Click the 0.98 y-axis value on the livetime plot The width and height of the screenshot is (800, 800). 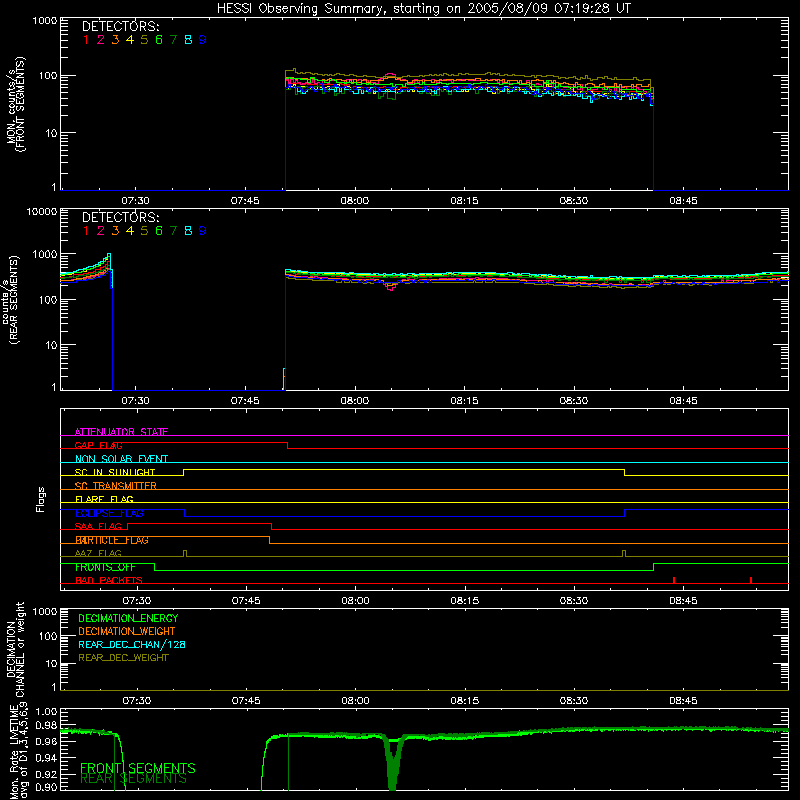tap(46, 725)
